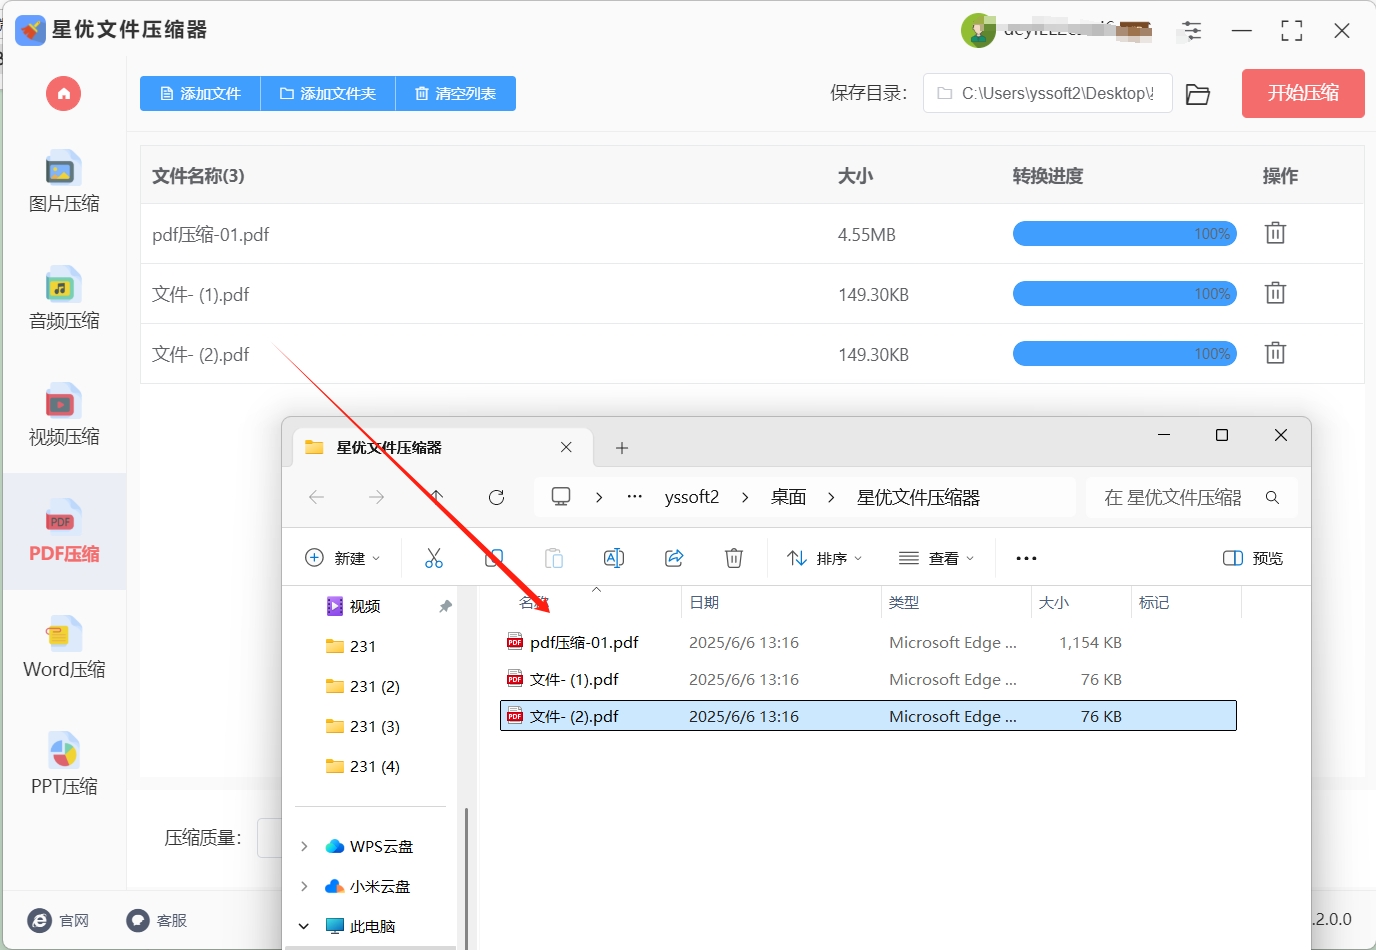1376x950 pixels.
Task: Click the 添加文件 add file button
Action: point(200,94)
